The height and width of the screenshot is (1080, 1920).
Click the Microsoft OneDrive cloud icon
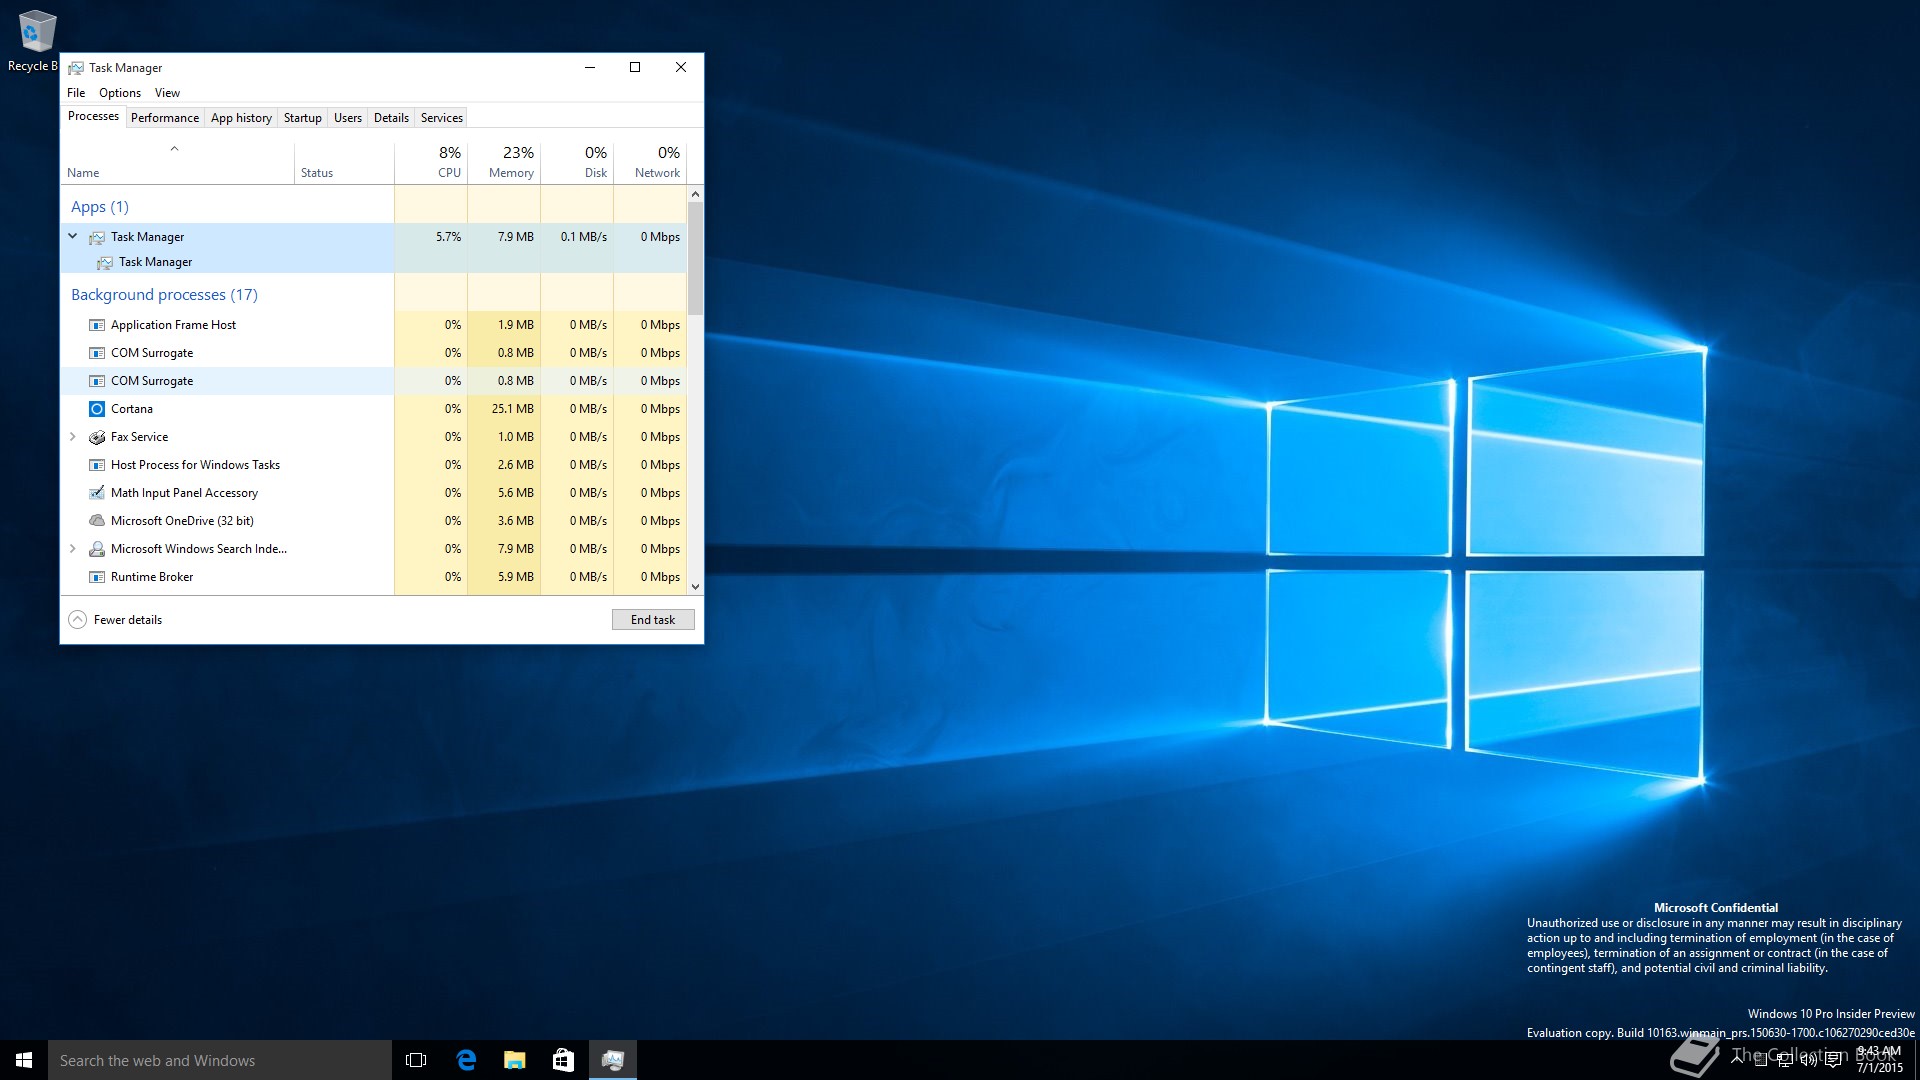pyautogui.click(x=97, y=521)
